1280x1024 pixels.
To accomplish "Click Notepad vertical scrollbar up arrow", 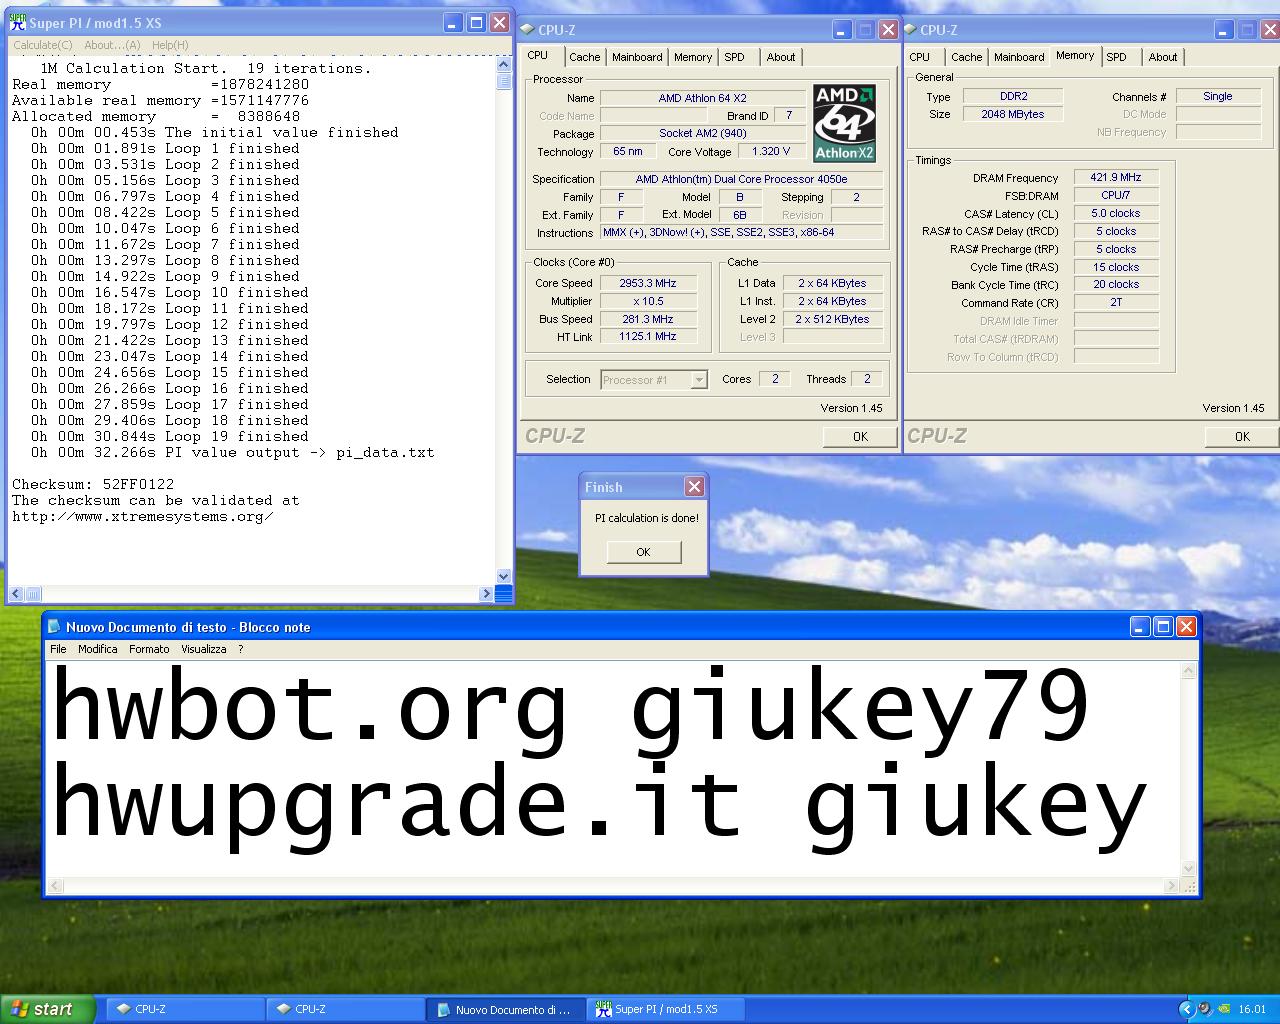I will (x=1189, y=670).
